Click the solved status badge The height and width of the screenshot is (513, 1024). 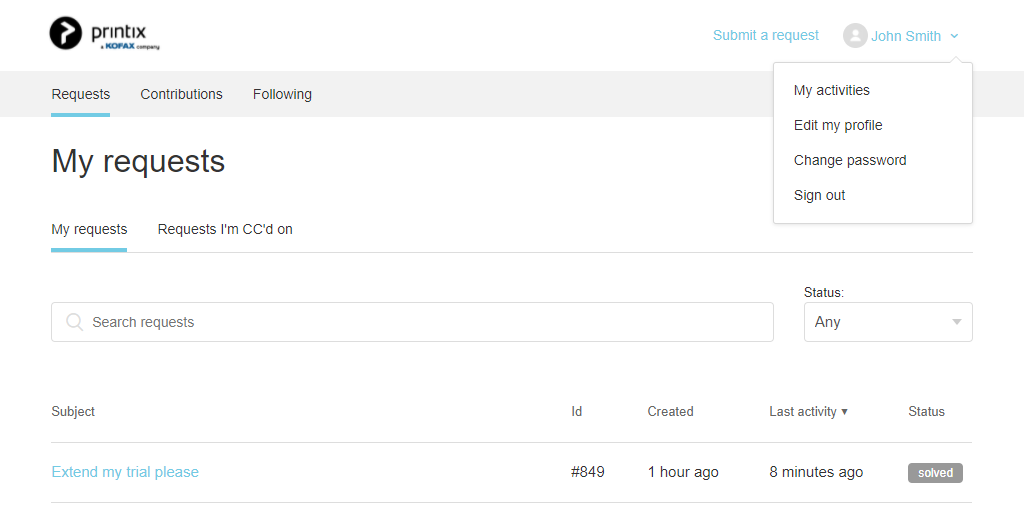[935, 473]
